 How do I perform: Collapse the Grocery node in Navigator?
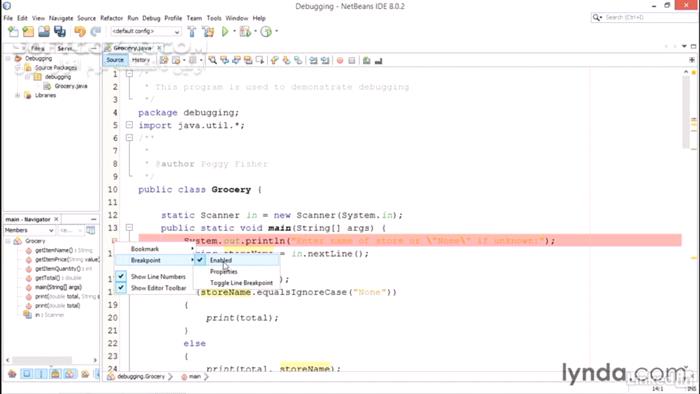click(x=8, y=241)
